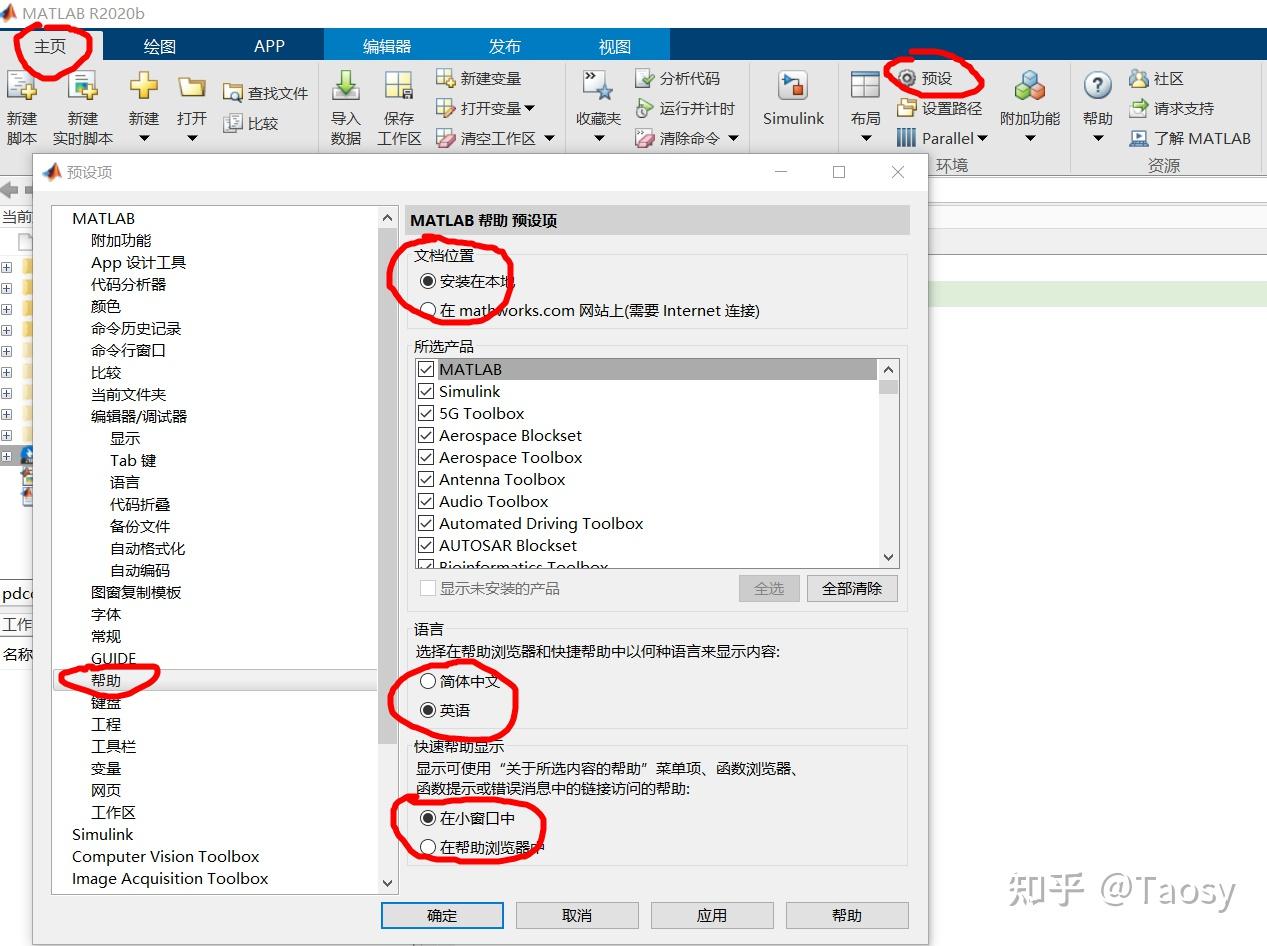The width and height of the screenshot is (1267, 946).
Task: Expand the 布局 dropdown arrow
Action: [865, 139]
